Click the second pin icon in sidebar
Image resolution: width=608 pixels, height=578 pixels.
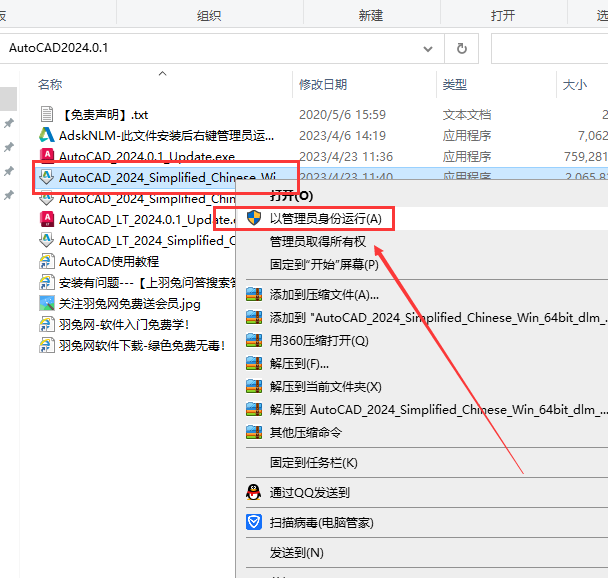(9, 147)
